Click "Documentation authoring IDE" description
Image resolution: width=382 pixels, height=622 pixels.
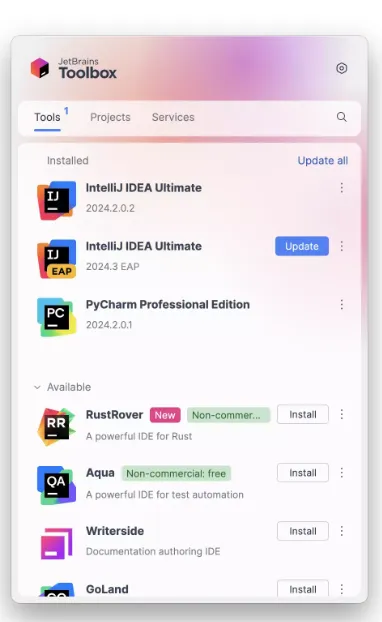(x=153, y=551)
